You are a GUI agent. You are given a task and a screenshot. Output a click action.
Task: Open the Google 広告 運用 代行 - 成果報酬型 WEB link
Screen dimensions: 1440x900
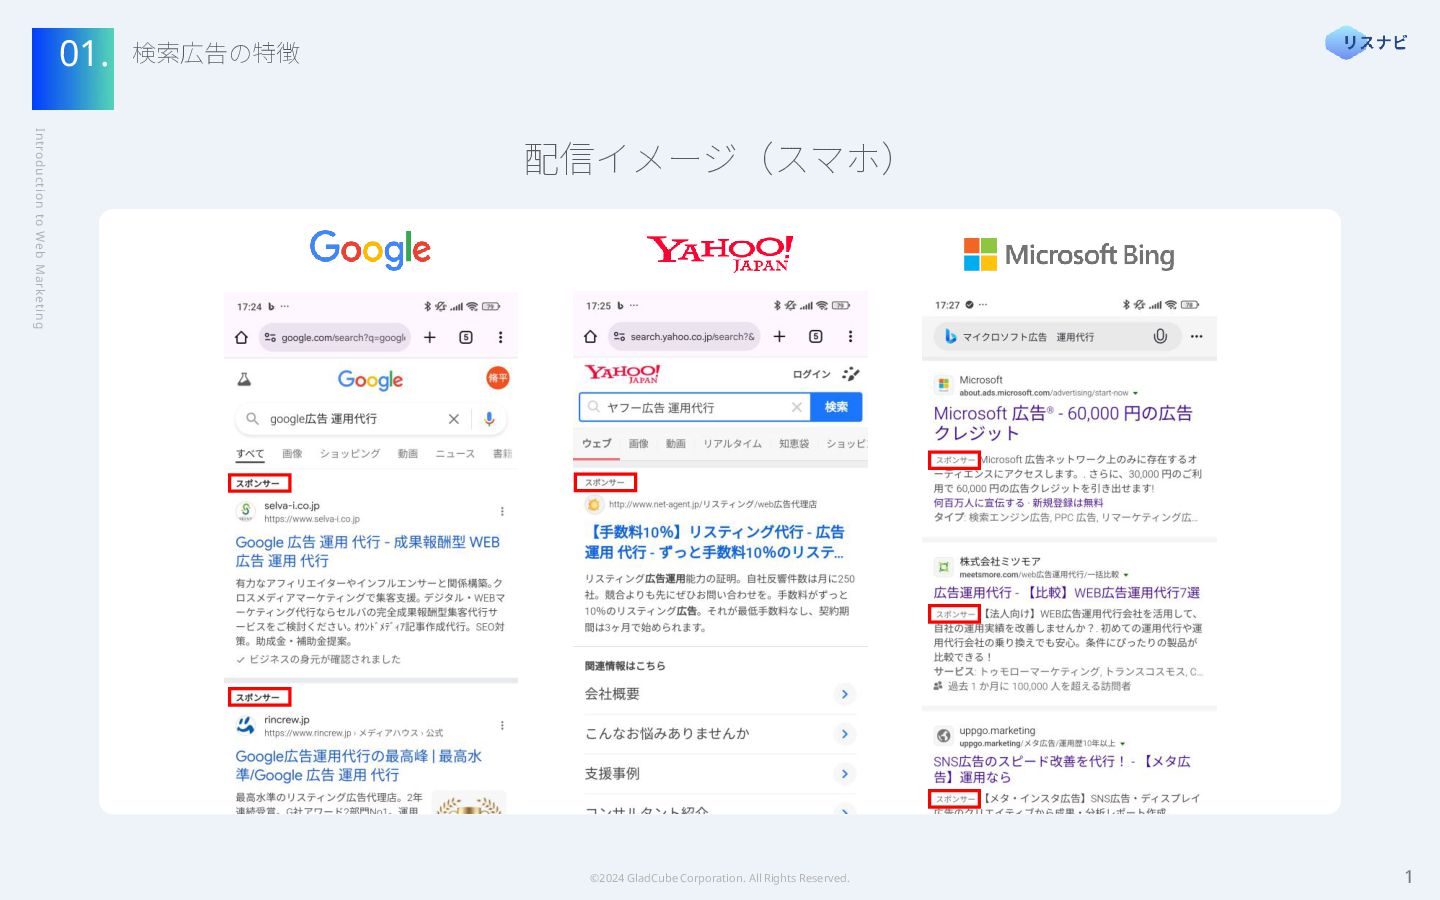(x=367, y=551)
